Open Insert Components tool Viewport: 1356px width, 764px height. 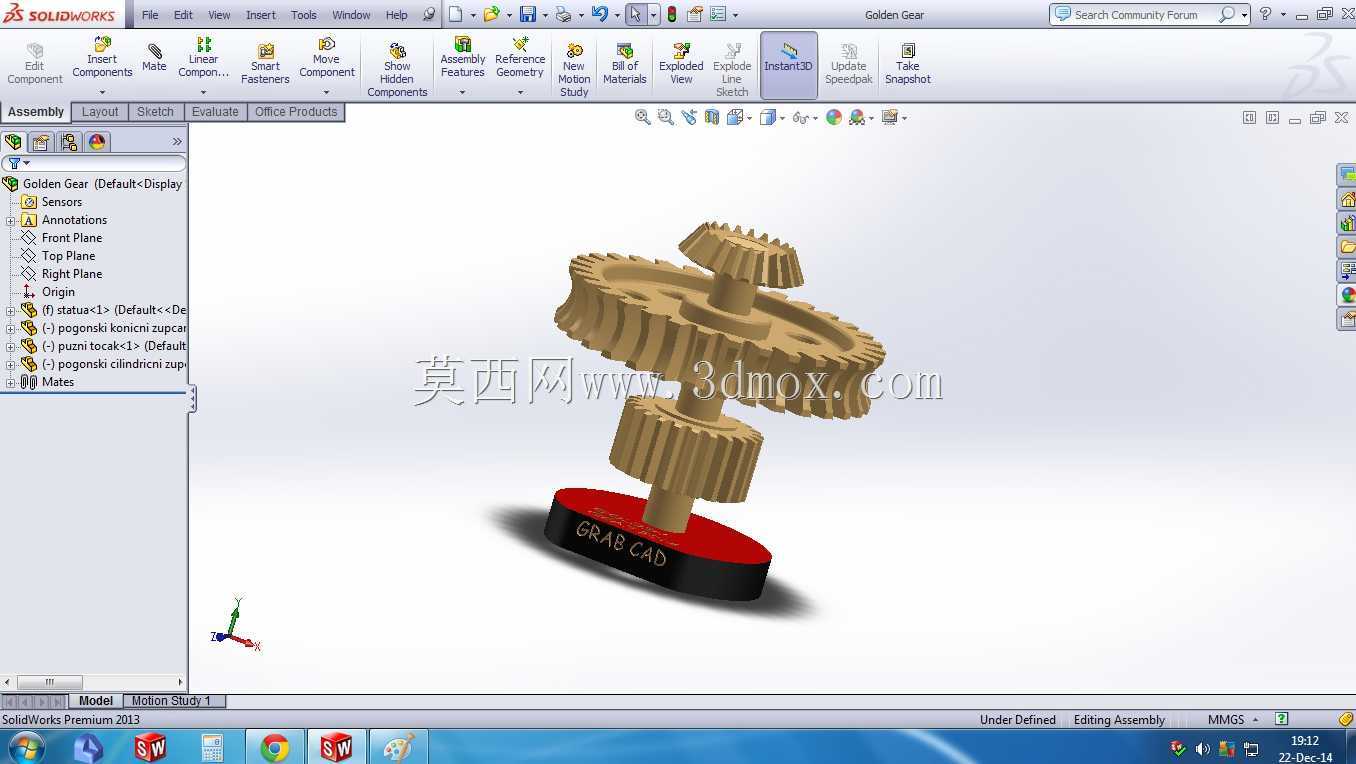point(102,58)
